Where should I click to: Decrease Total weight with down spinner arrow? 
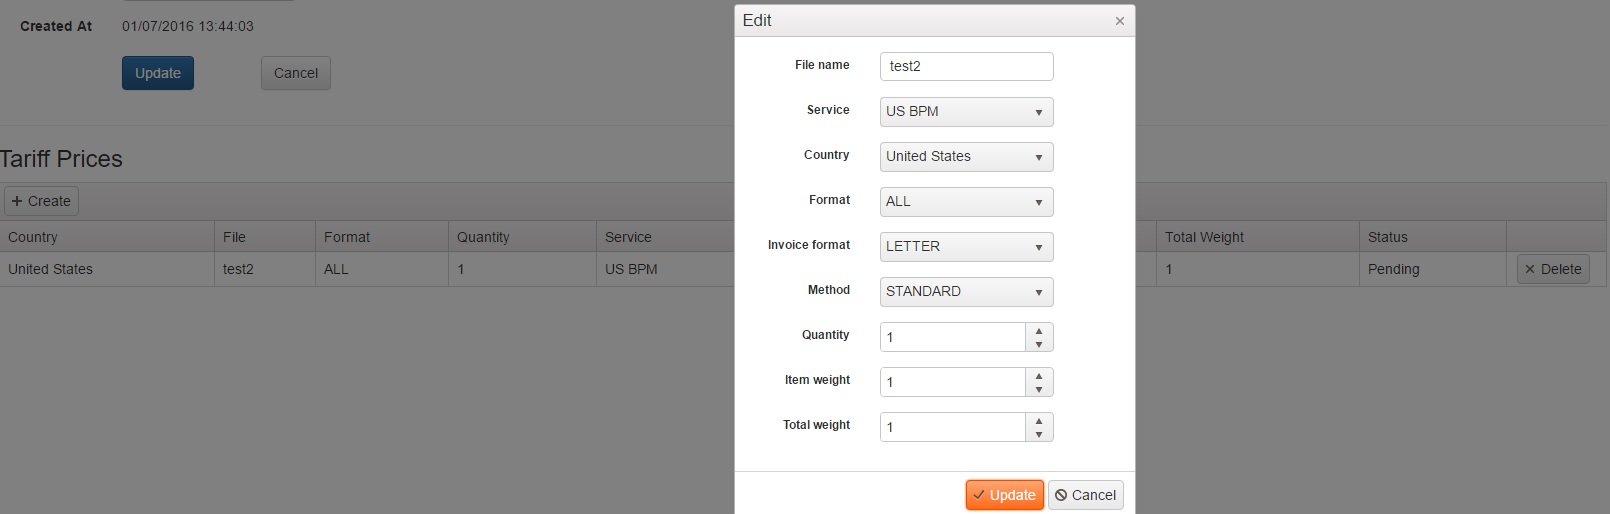1039,435
